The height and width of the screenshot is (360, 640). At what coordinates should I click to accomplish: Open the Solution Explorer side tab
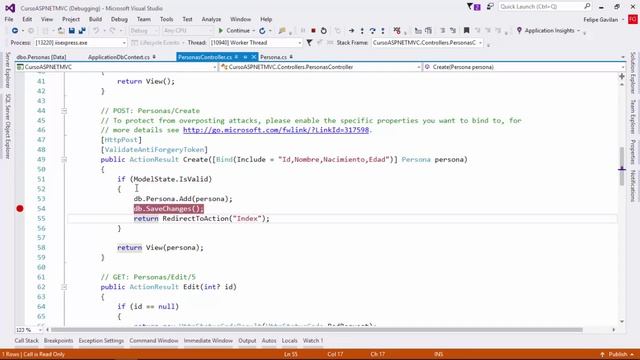(633, 73)
